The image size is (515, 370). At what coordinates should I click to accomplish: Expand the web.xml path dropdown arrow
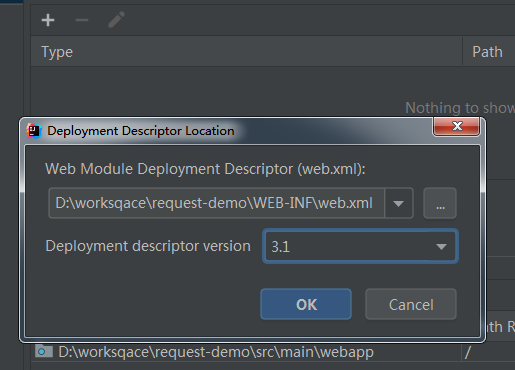click(x=399, y=203)
